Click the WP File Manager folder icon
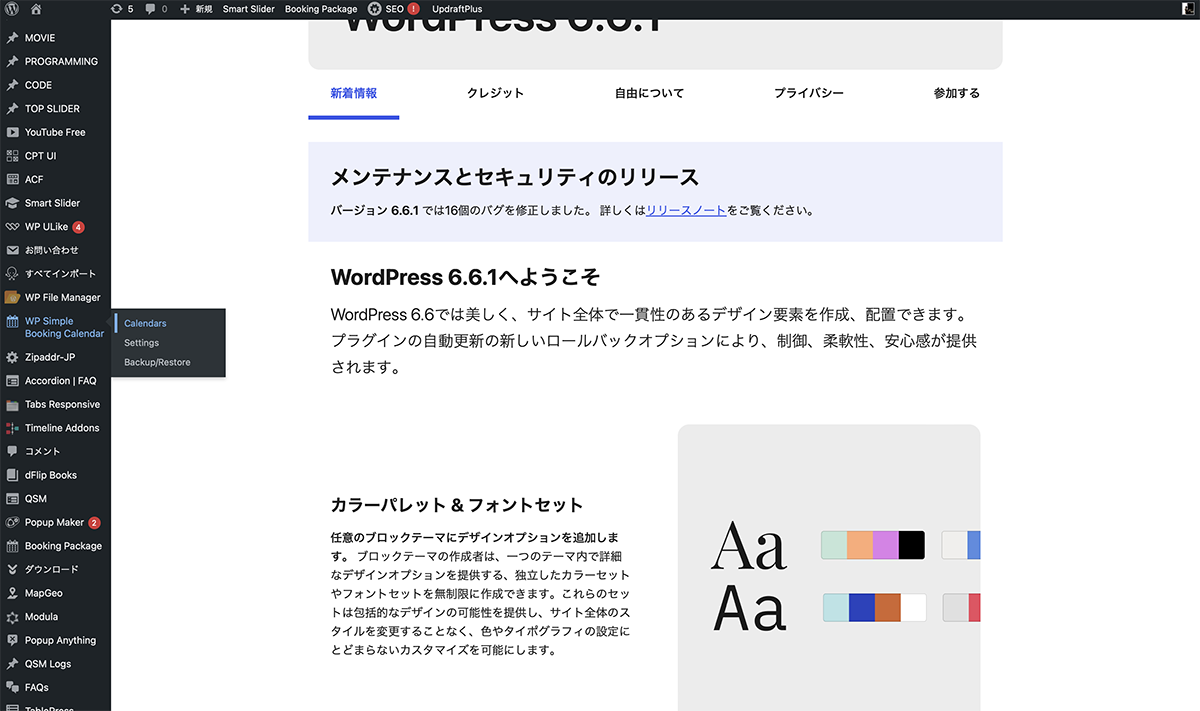This screenshot has height=711, width=1200. coord(12,297)
